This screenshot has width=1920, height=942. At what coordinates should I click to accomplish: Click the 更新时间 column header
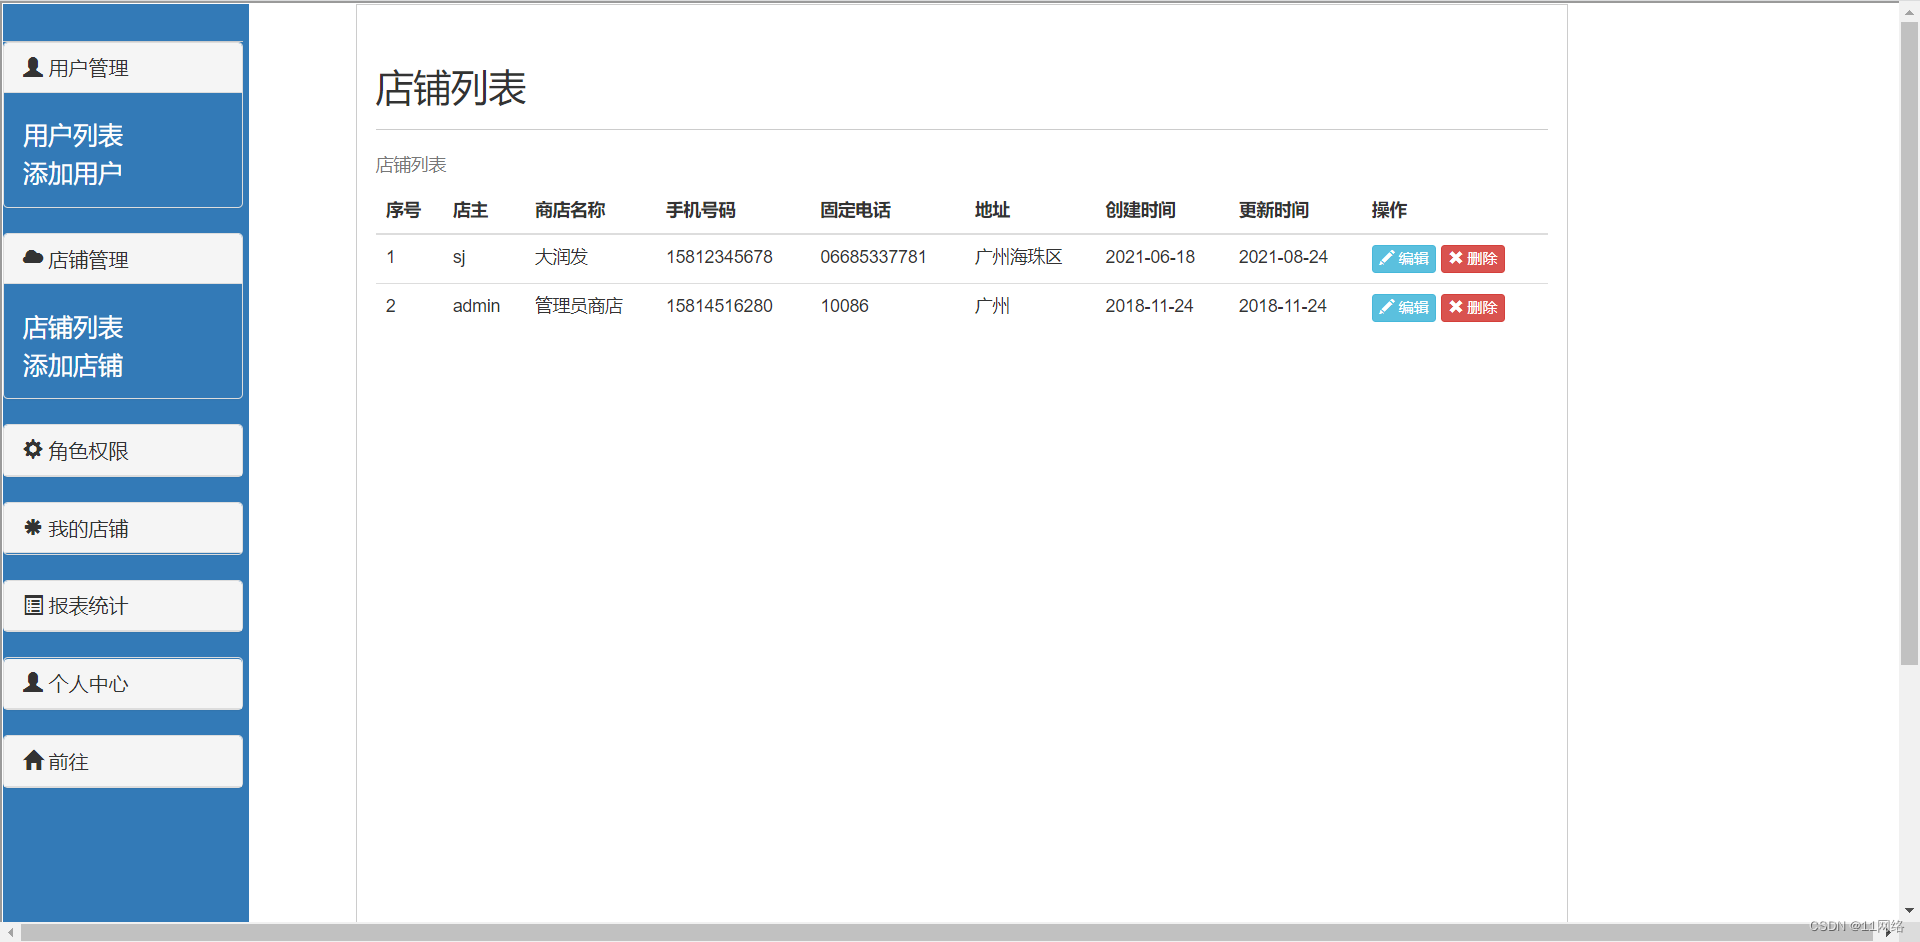click(1274, 210)
